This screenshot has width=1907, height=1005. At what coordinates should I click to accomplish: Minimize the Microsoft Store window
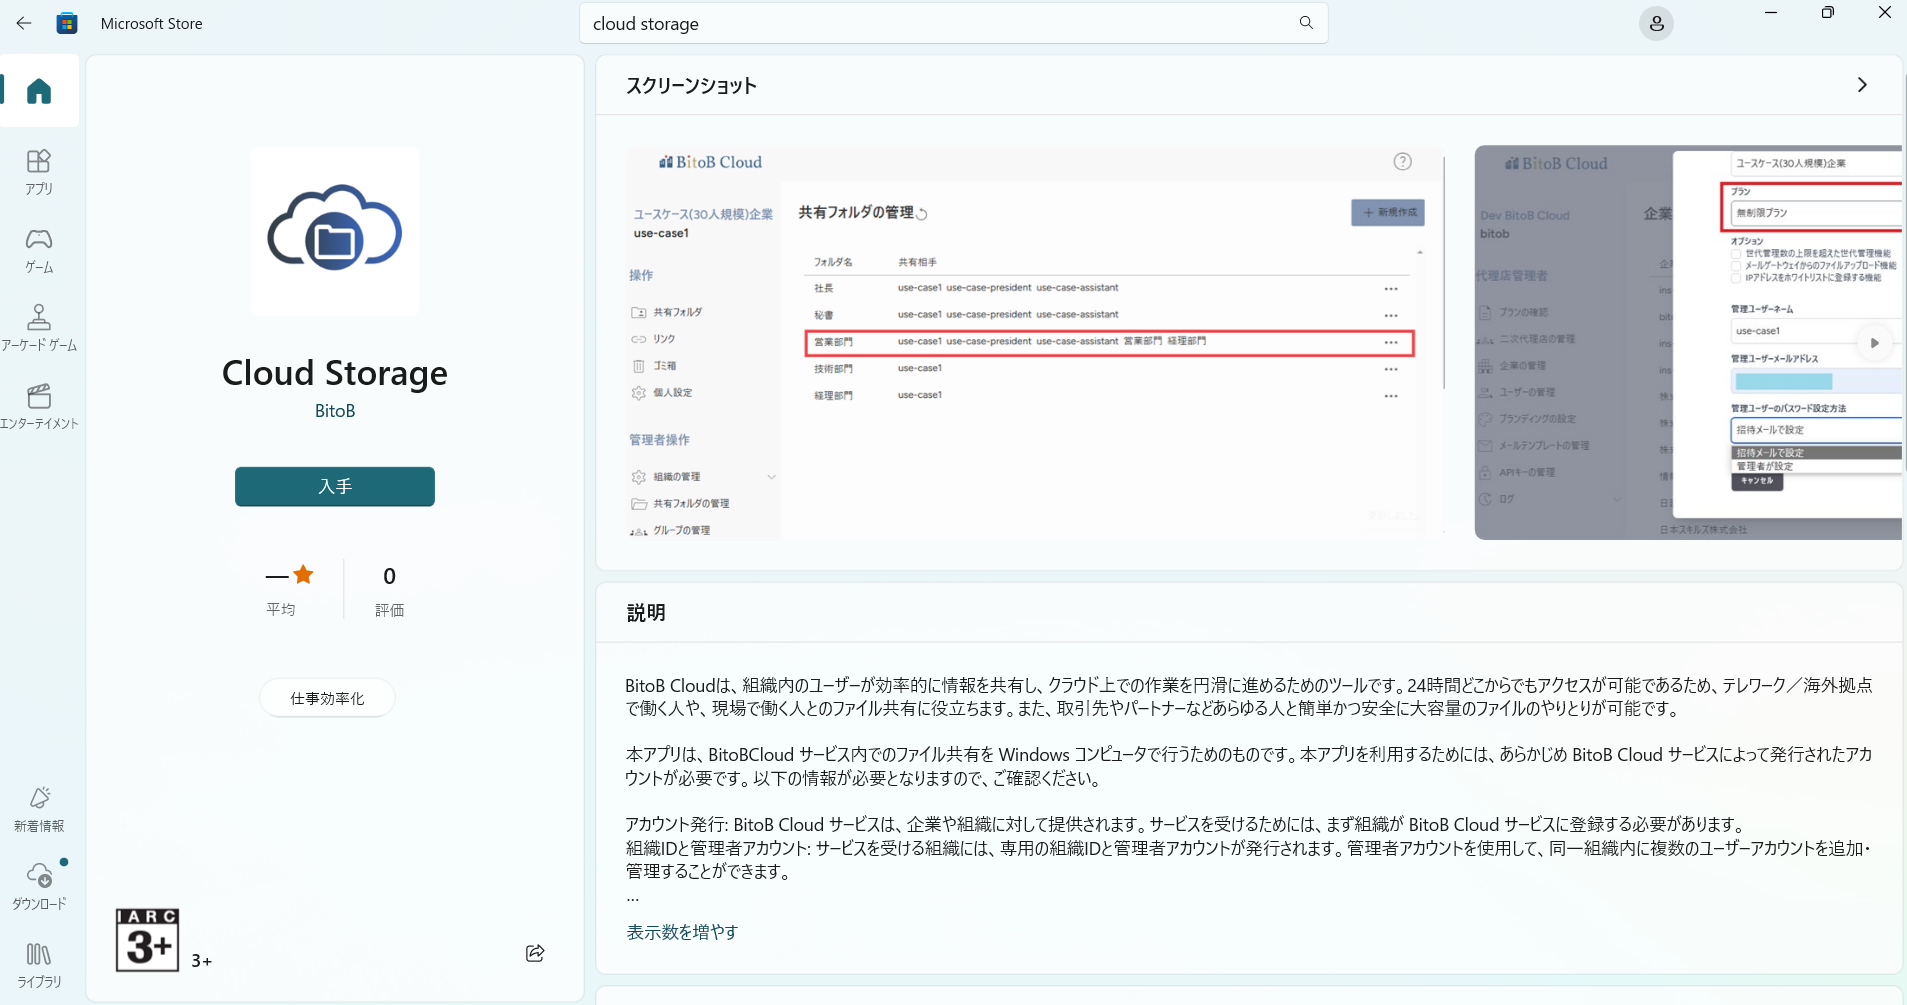(1771, 13)
